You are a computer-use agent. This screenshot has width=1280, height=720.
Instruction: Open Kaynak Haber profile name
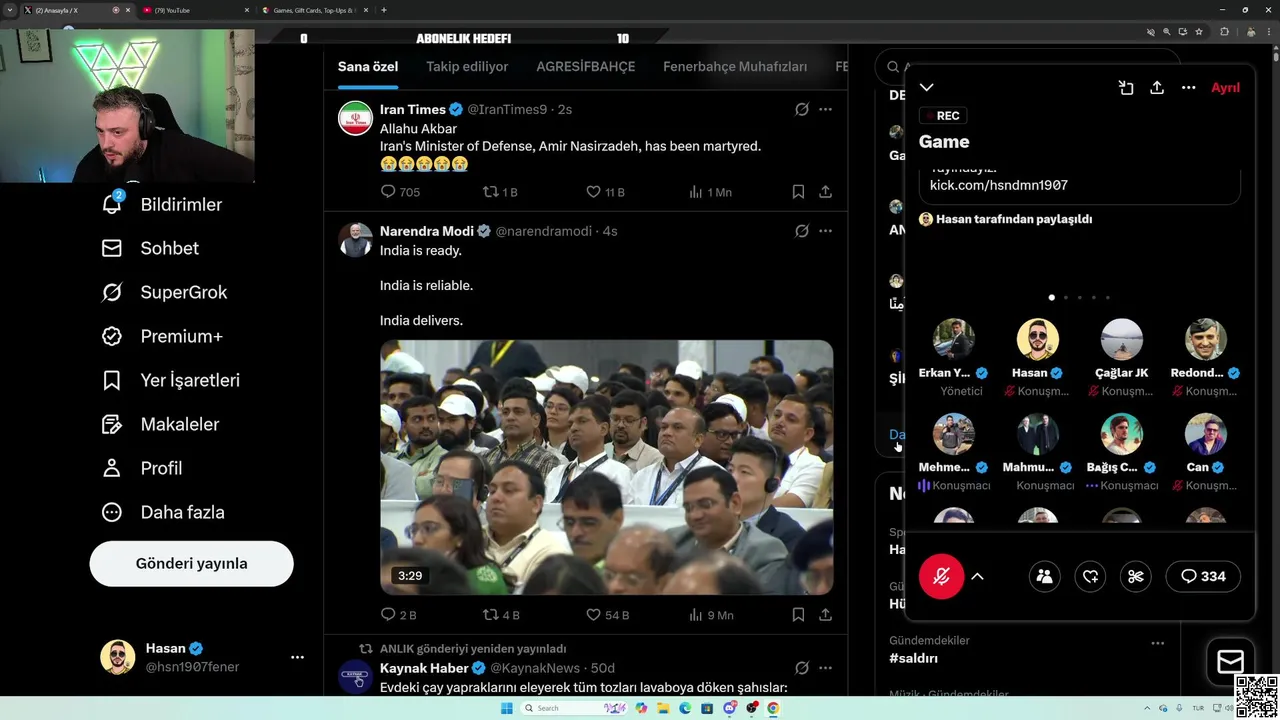[424, 668]
